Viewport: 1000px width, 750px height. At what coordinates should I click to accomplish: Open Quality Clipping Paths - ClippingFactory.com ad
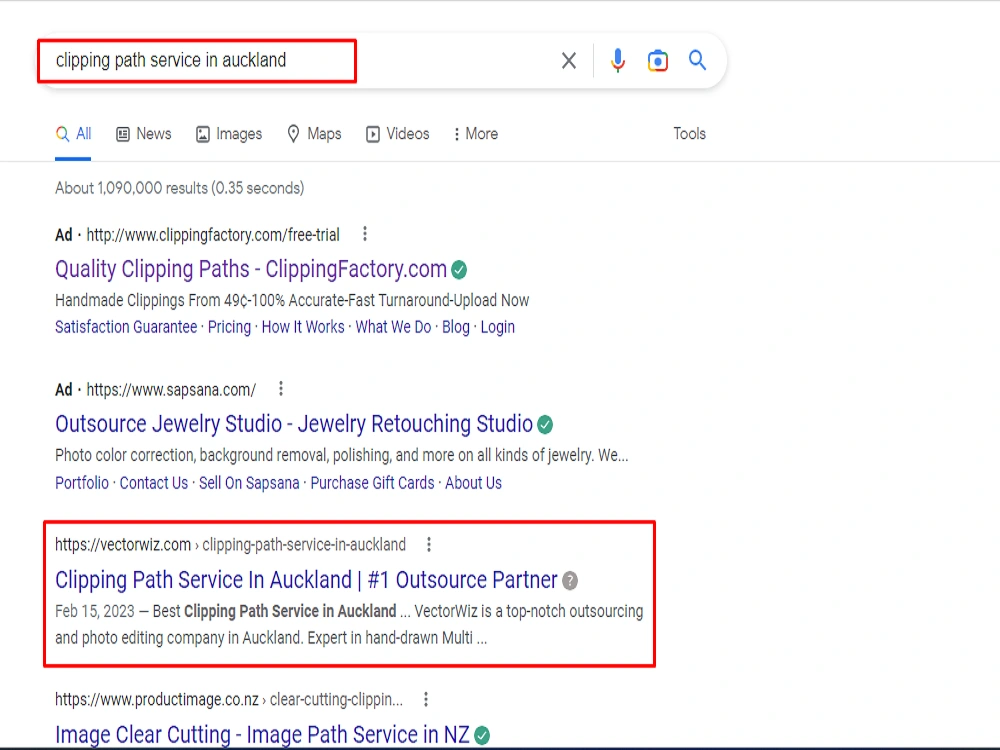pyautogui.click(x=251, y=269)
